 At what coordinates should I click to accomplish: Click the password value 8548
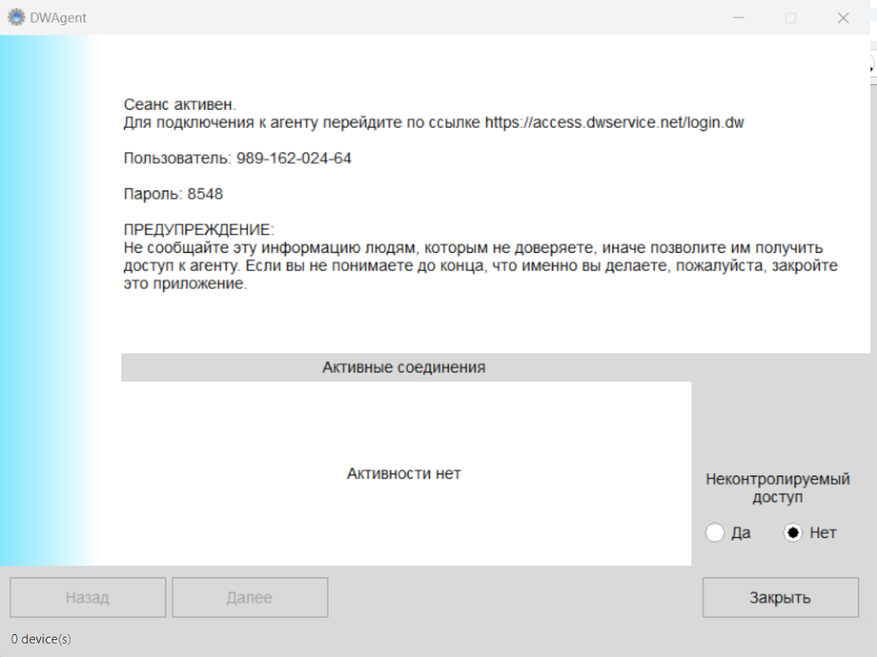[205, 194]
